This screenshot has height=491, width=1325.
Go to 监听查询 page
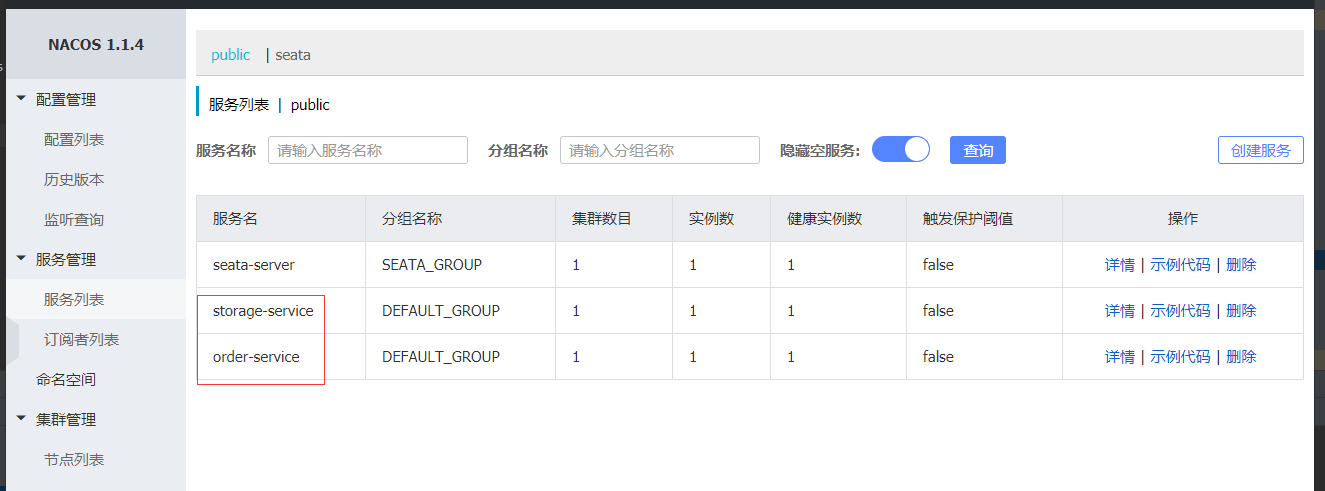point(74,220)
